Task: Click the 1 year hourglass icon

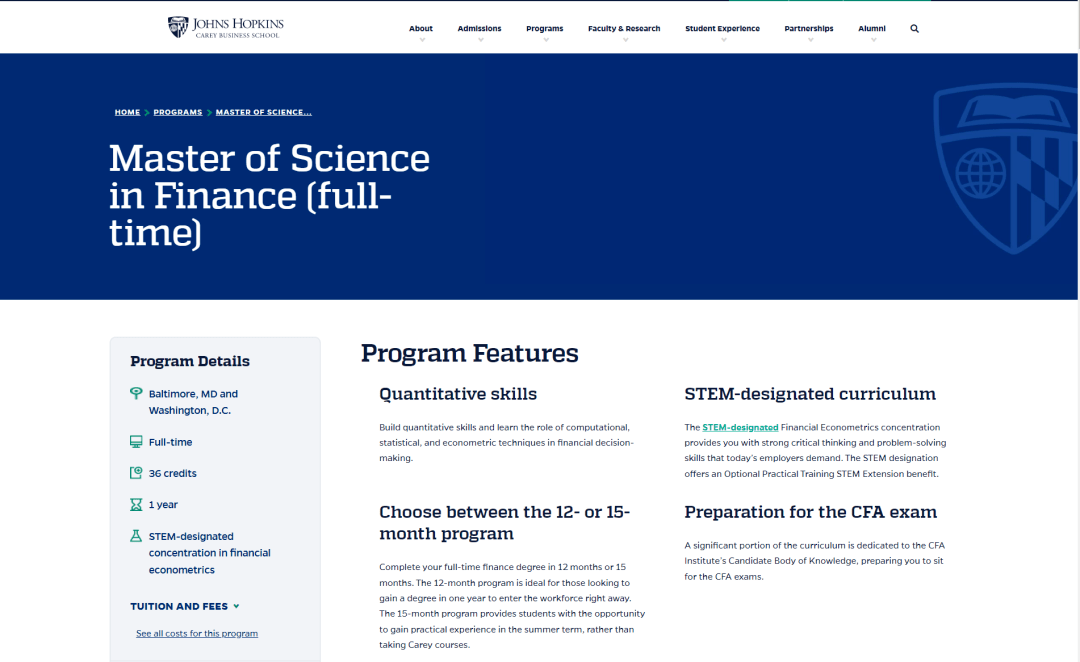Action: click(136, 505)
